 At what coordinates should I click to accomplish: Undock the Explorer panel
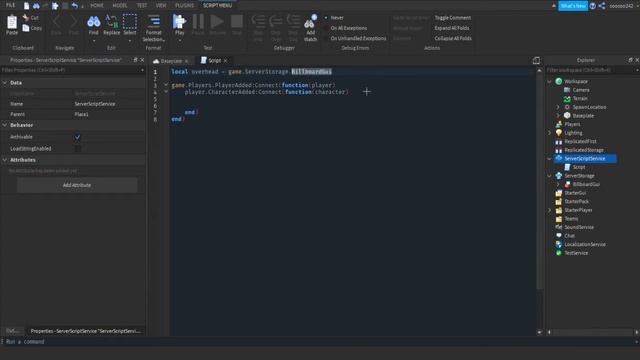click(631, 60)
